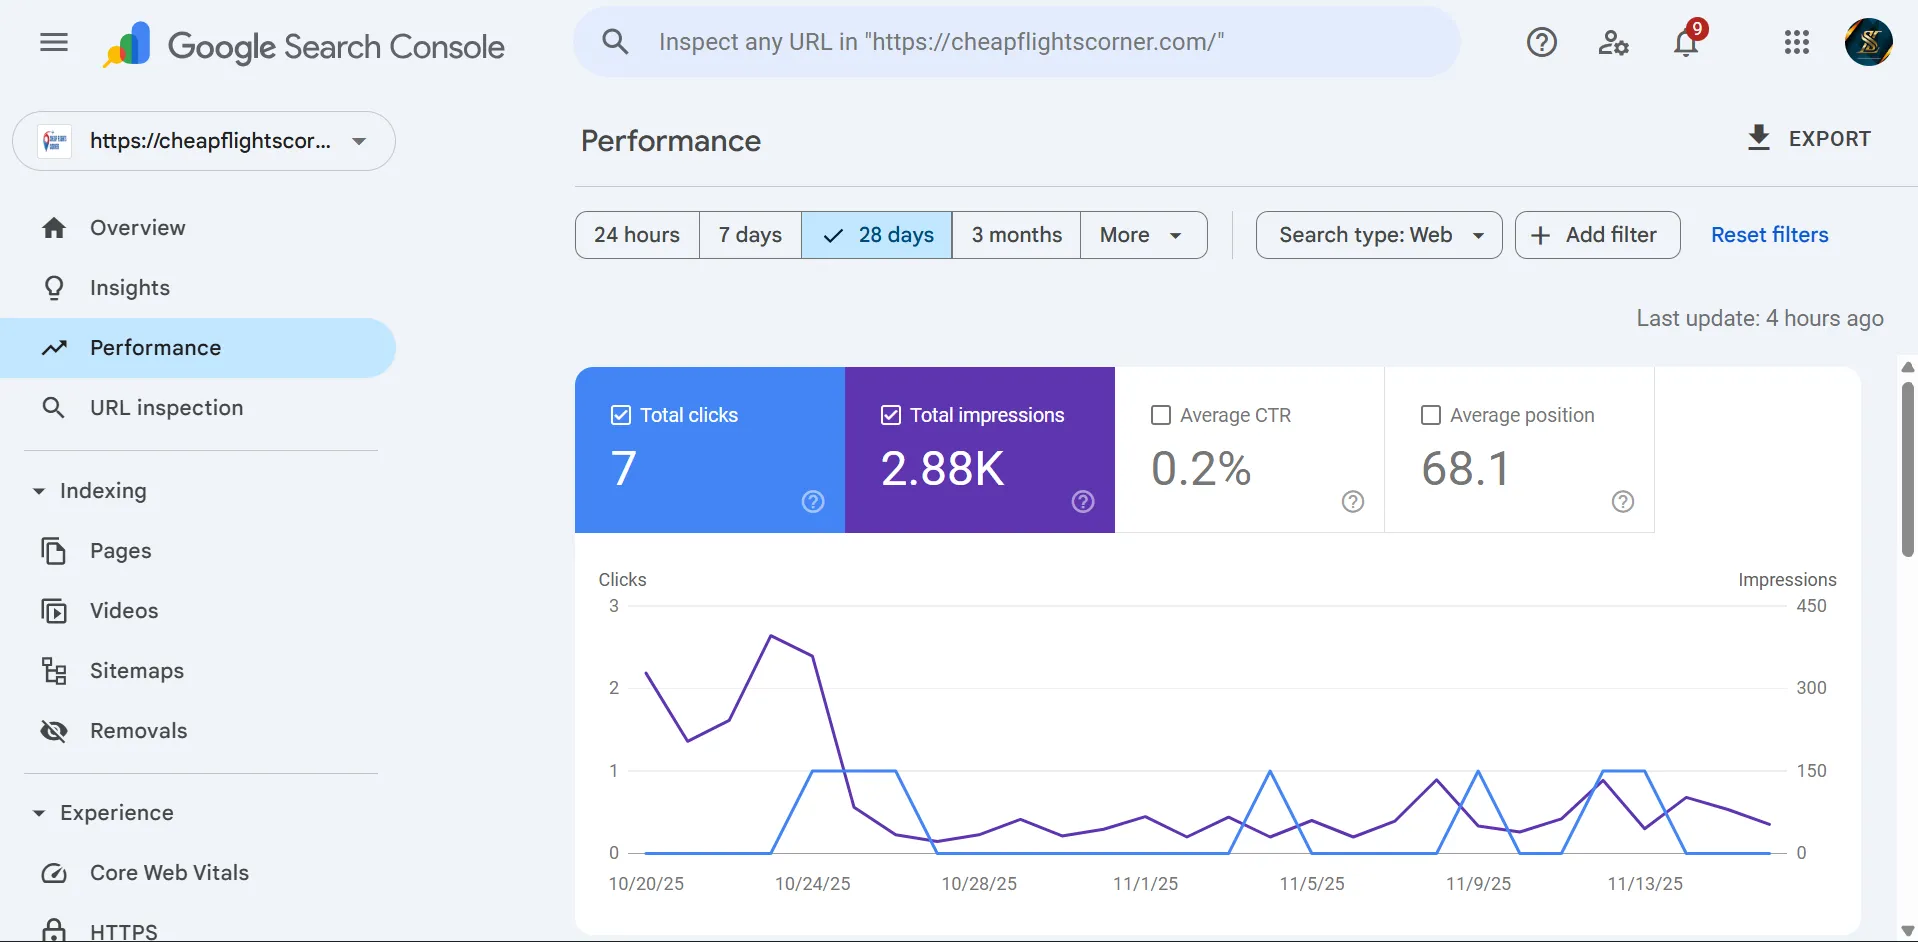Image resolution: width=1918 pixels, height=942 pixels.
Task: Open the hamburger main menu
Action: pyautogui.click(x=54, y=42)
